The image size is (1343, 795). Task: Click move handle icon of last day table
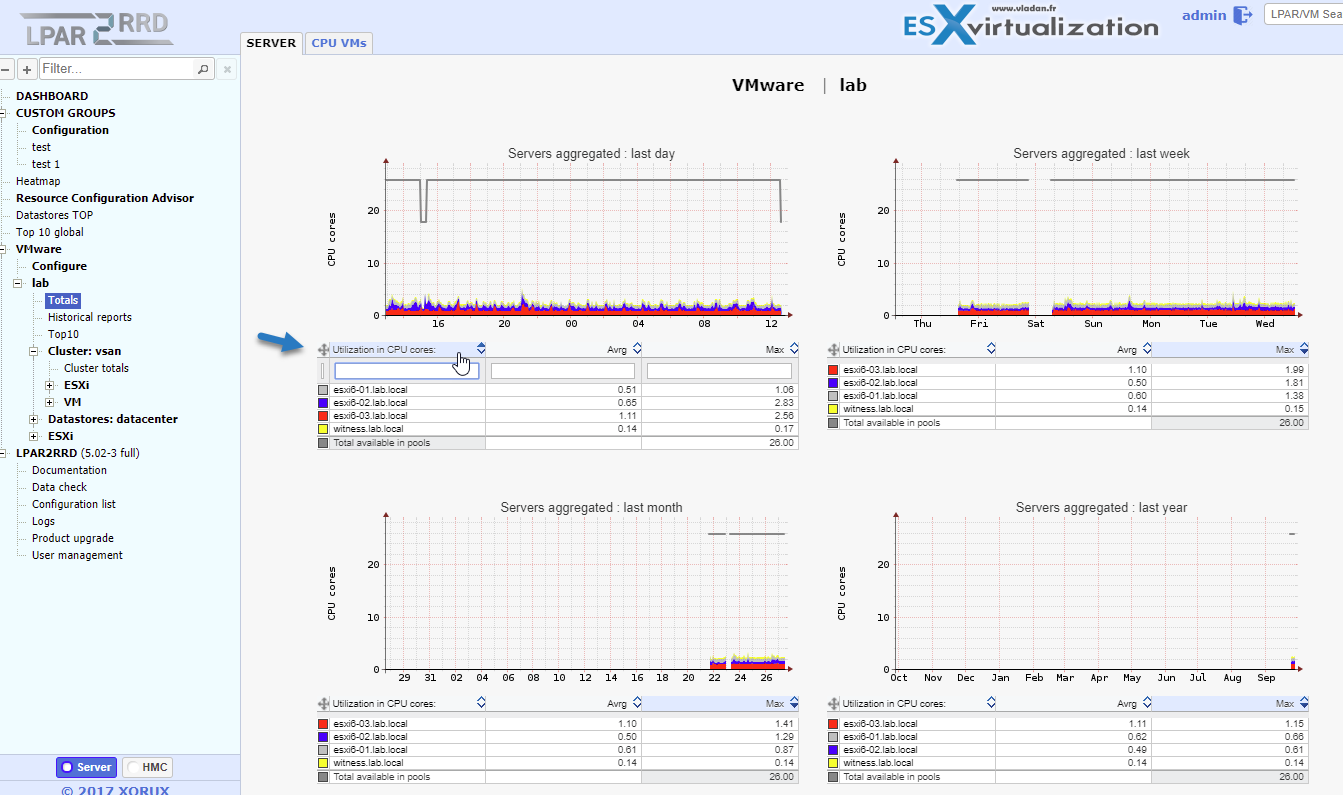point(323,349)
